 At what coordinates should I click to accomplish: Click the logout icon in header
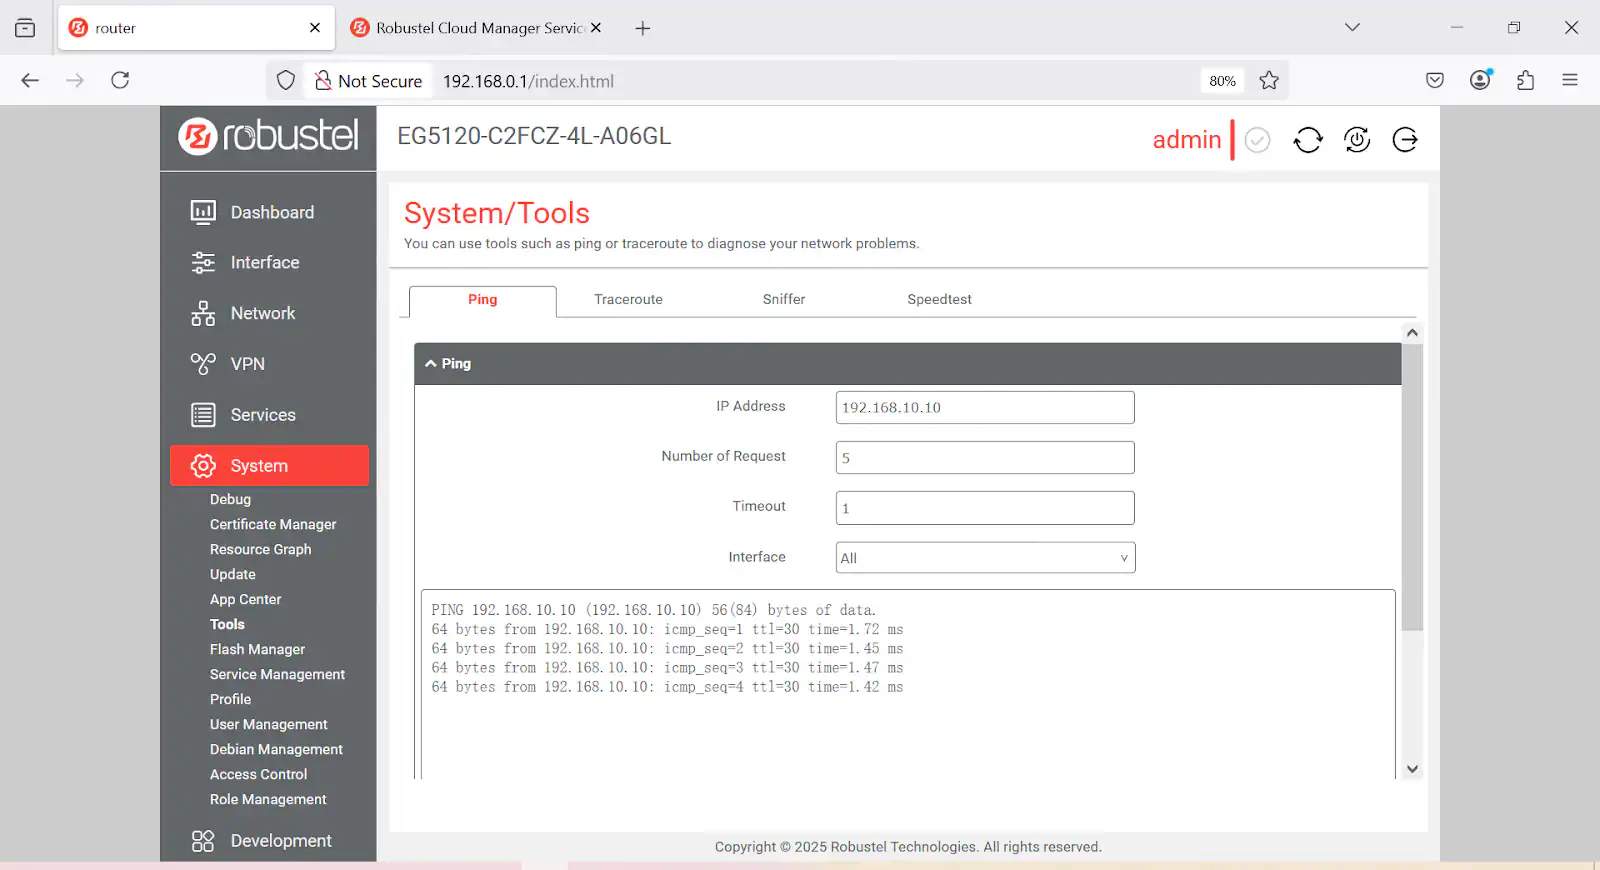[1405, 140]
